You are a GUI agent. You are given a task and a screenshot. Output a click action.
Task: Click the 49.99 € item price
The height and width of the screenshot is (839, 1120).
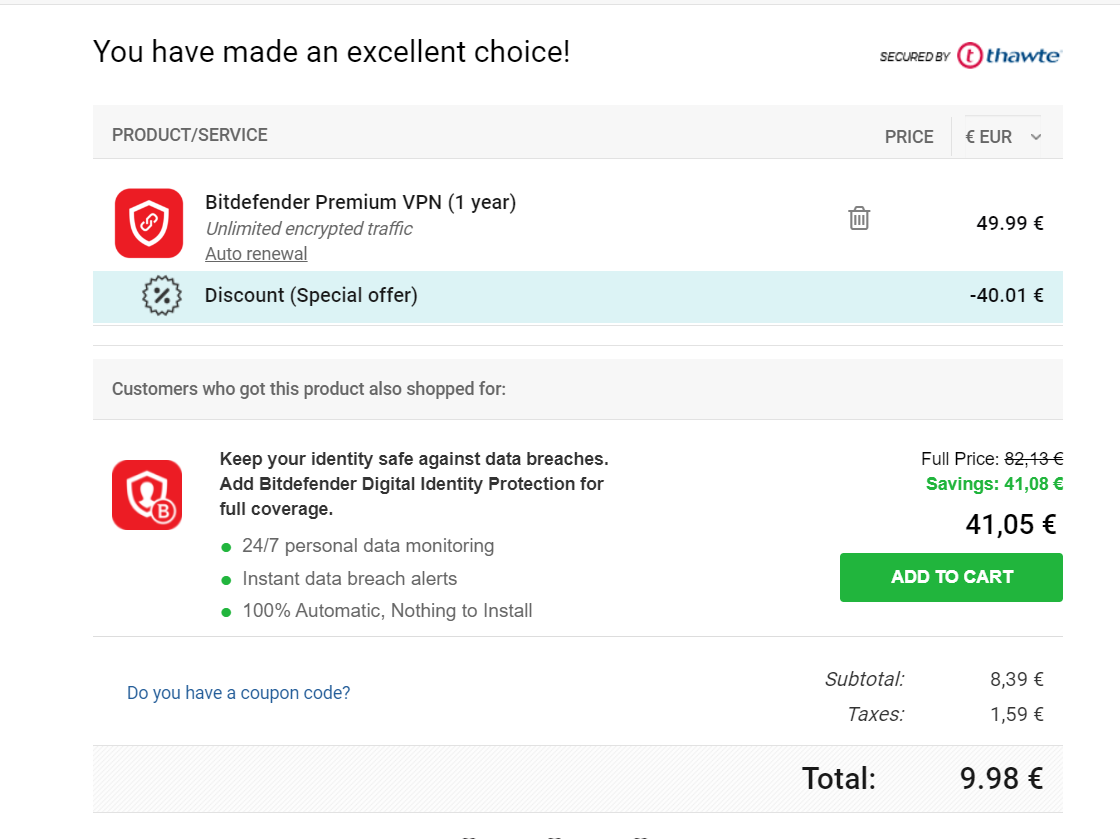point(1009,223)
